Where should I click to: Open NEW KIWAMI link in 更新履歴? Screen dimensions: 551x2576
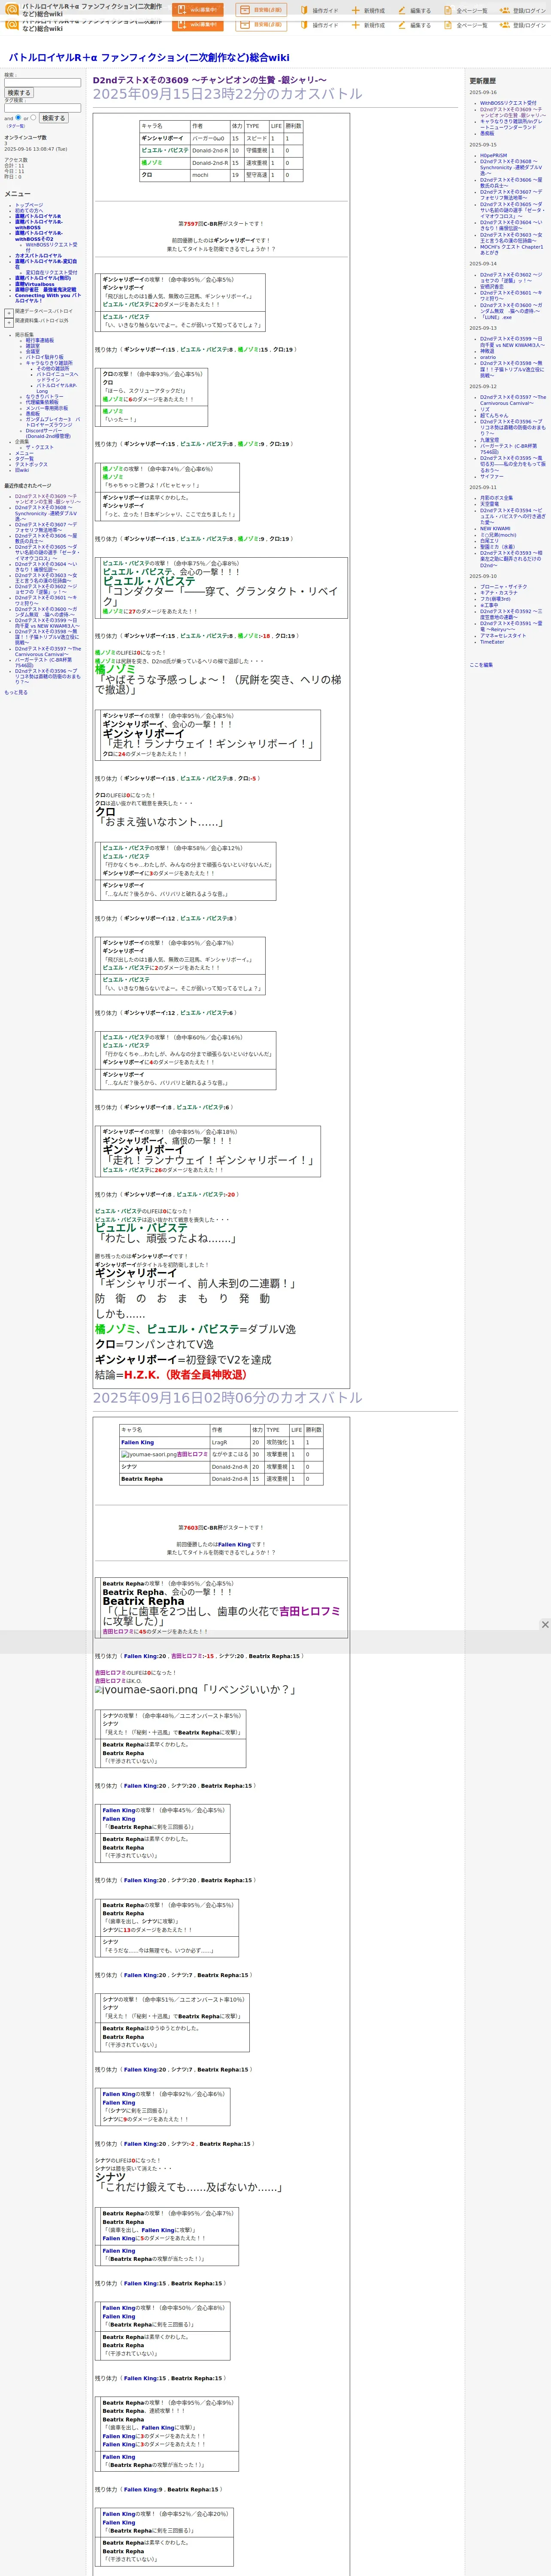pos(495,529)
